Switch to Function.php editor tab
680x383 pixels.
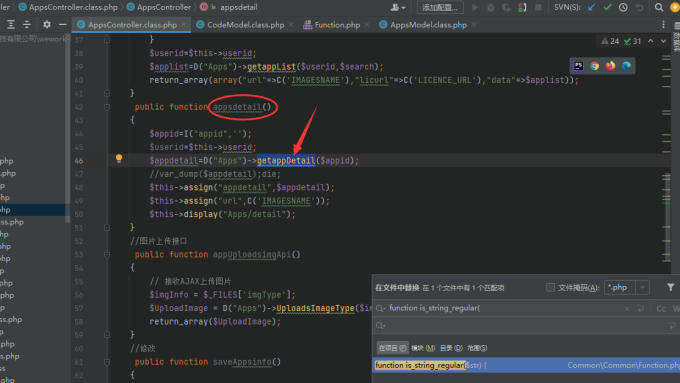click(337, 25)
